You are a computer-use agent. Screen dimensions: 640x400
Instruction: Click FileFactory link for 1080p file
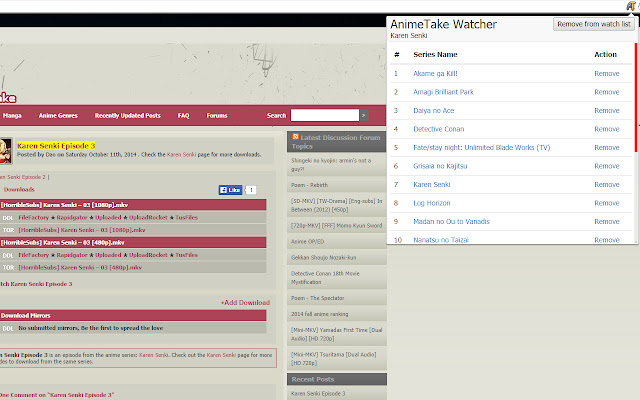33,218
